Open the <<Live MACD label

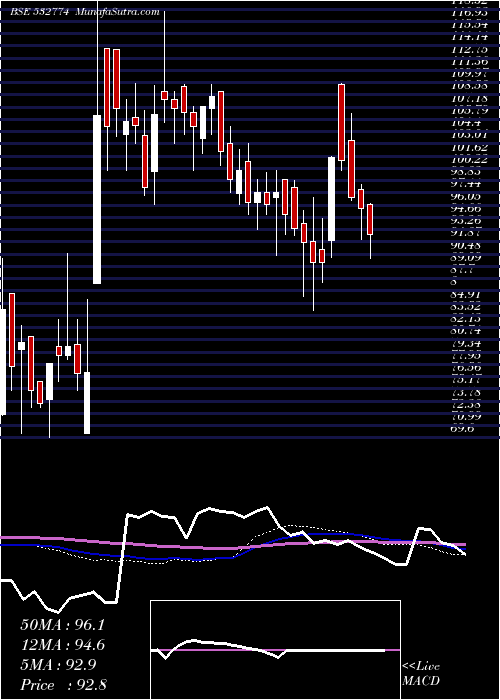click(x=421, y=674)
